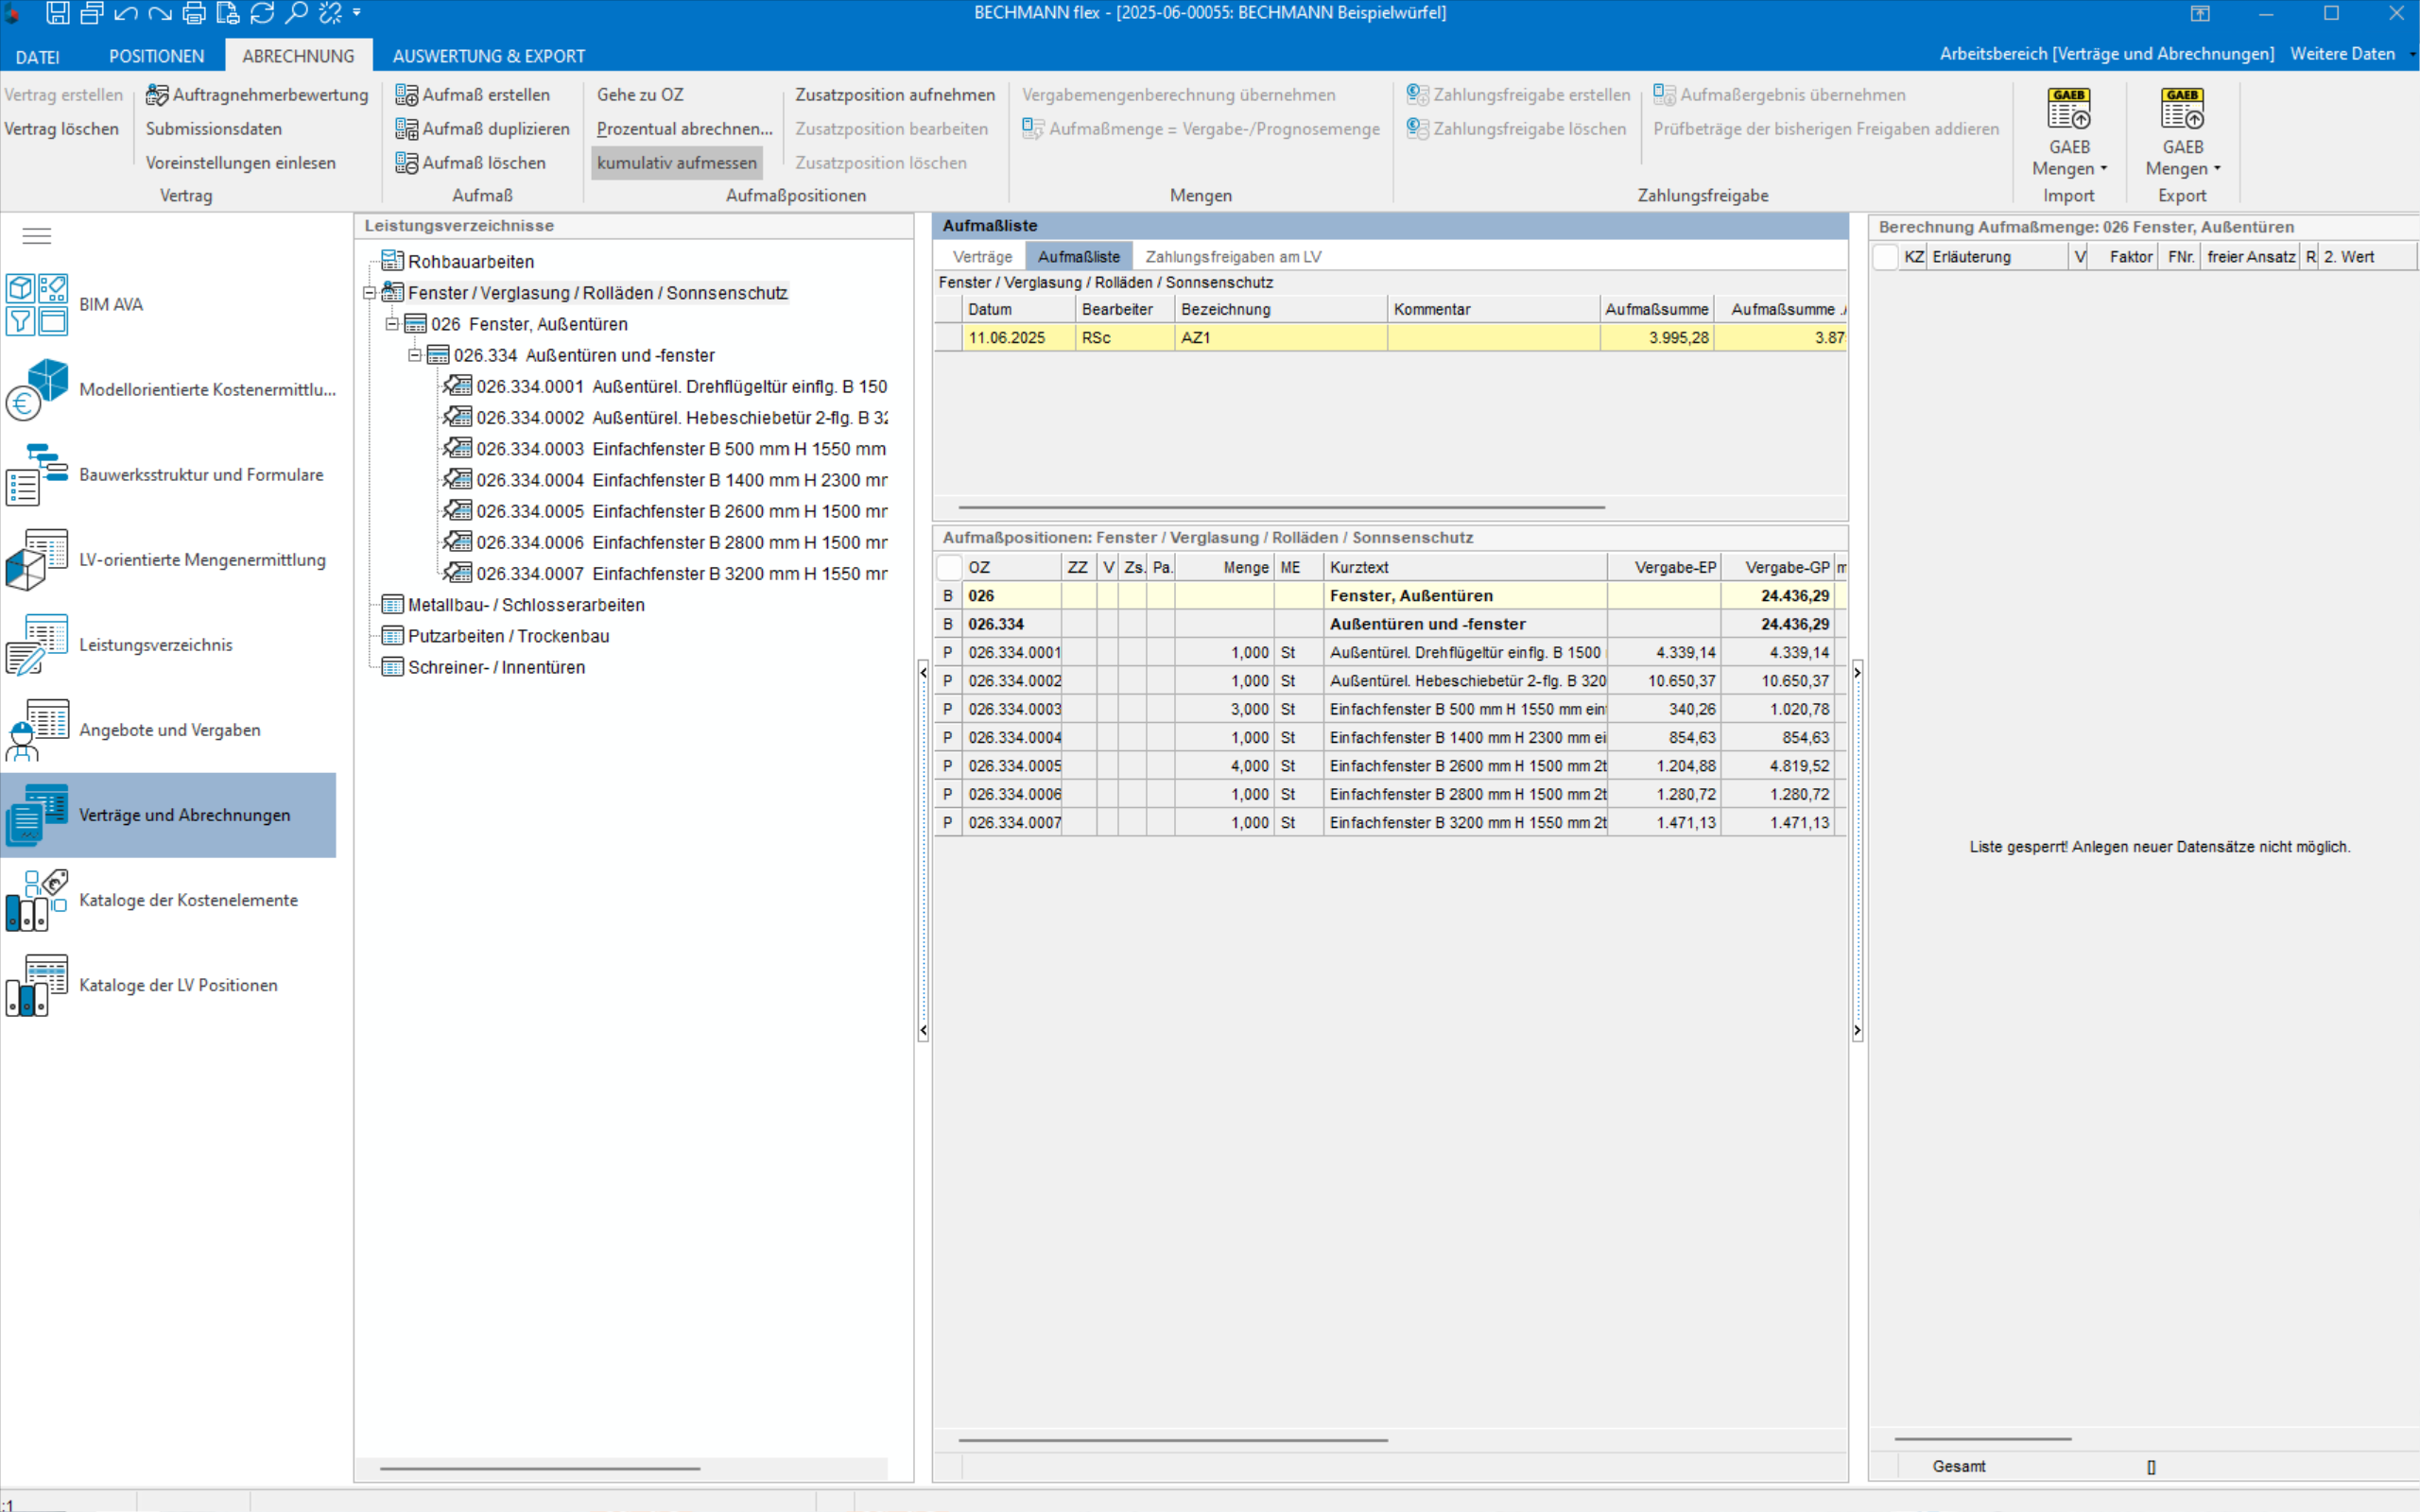Click the Redo arrow icon

160,13
